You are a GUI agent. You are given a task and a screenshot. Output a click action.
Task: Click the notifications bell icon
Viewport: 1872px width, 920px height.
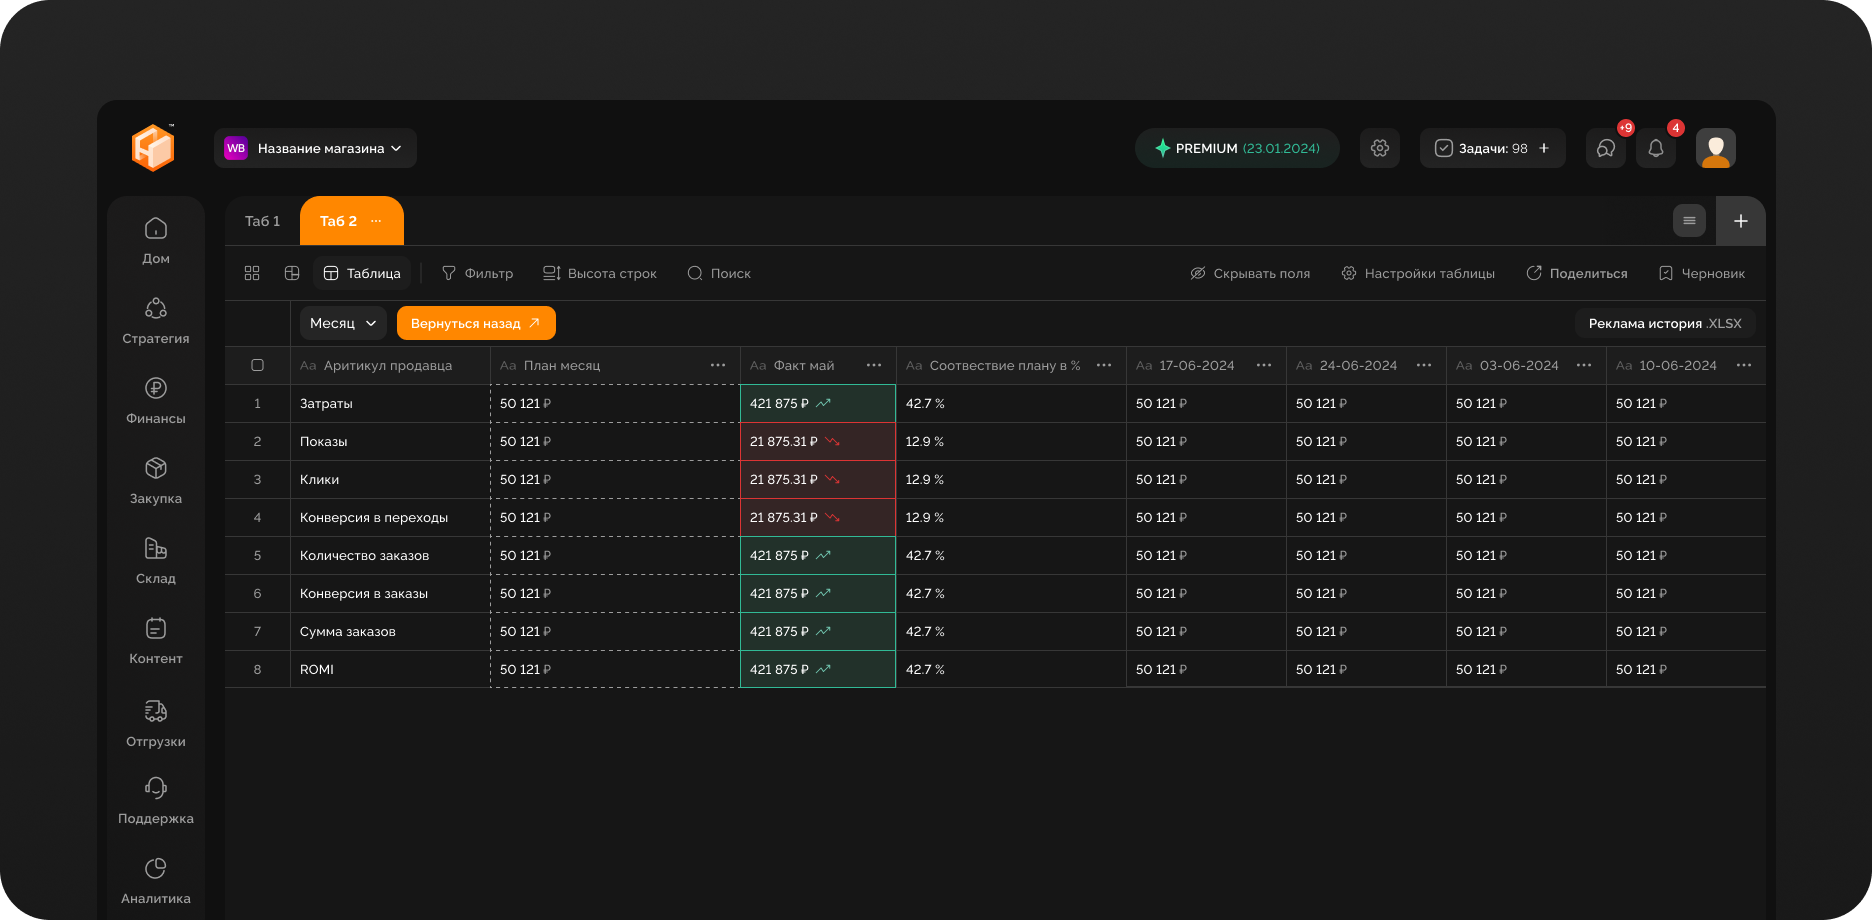pos(1656,148)
